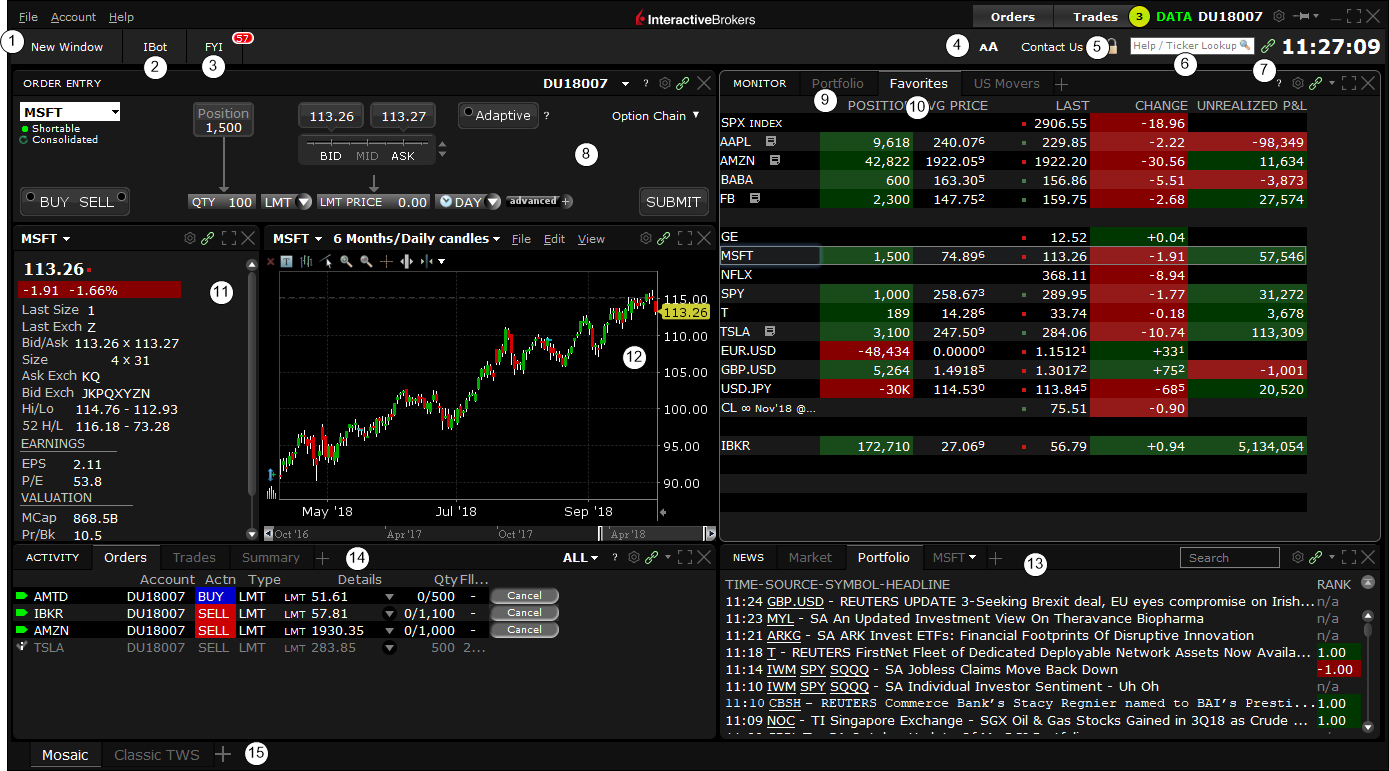Click the second magnifier zoom icon on chart

[366, 261]
